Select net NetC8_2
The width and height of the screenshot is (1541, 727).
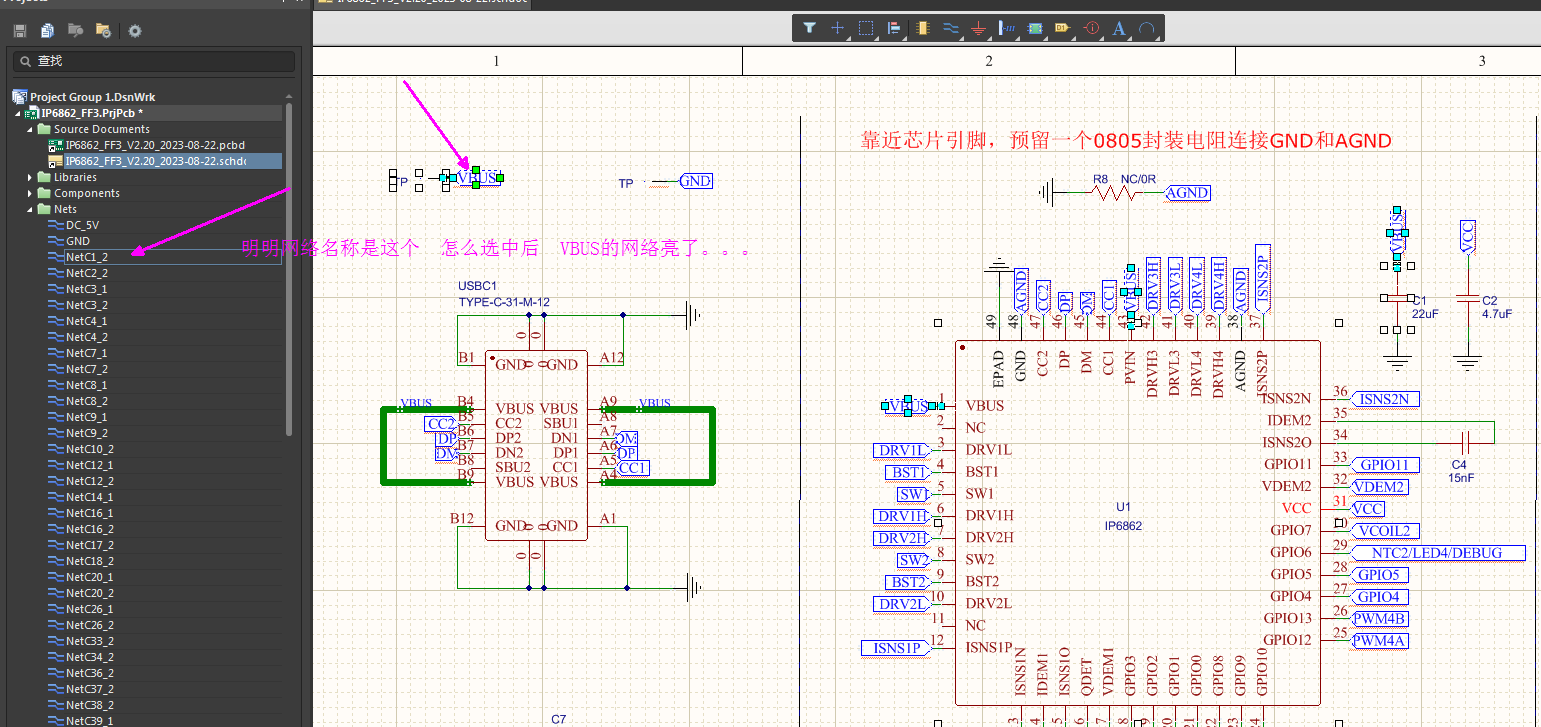click(x=87, y=401)
